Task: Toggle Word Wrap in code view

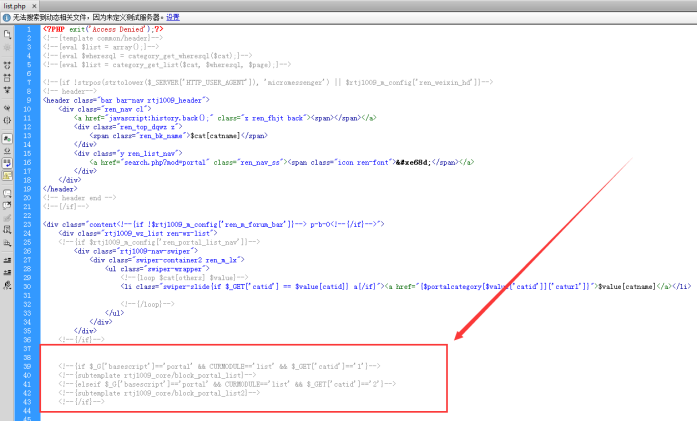Action: [7, 163]
